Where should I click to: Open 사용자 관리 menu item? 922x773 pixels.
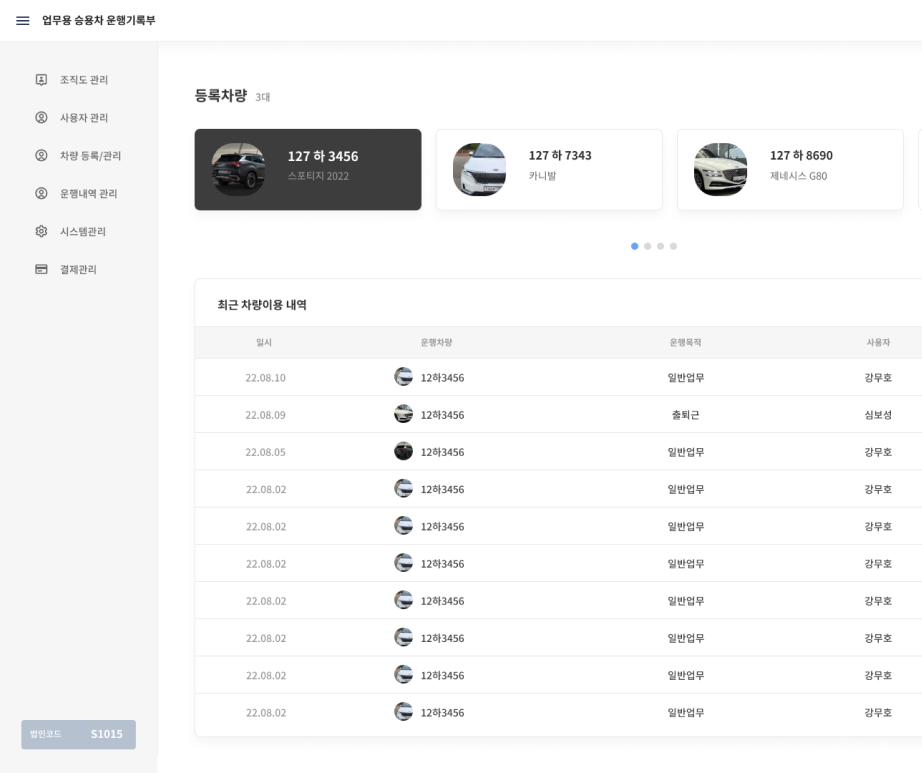[x=83, y=118]
